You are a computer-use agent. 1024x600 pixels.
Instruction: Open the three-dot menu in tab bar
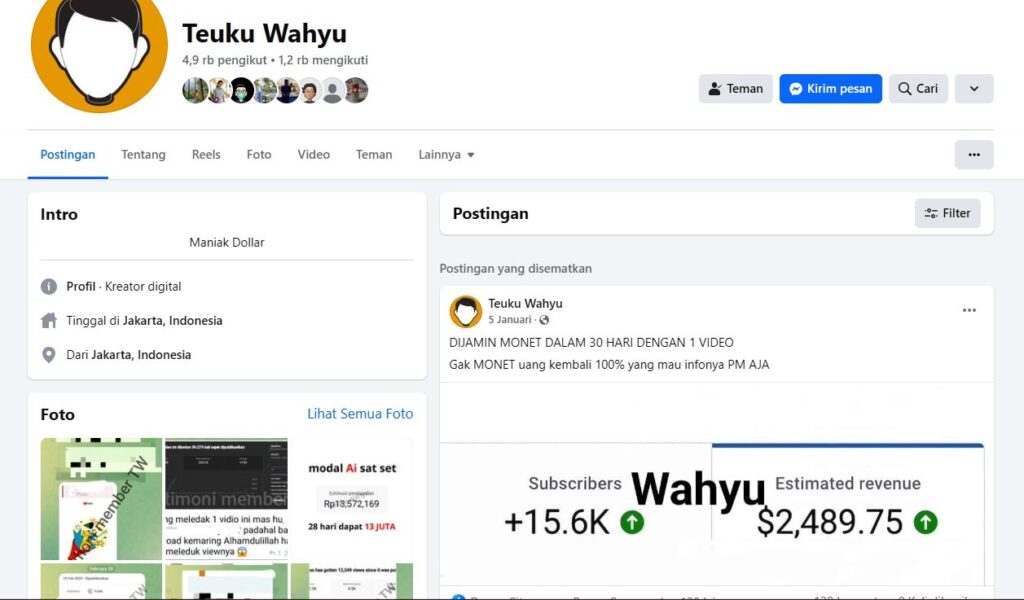point(974,155)
